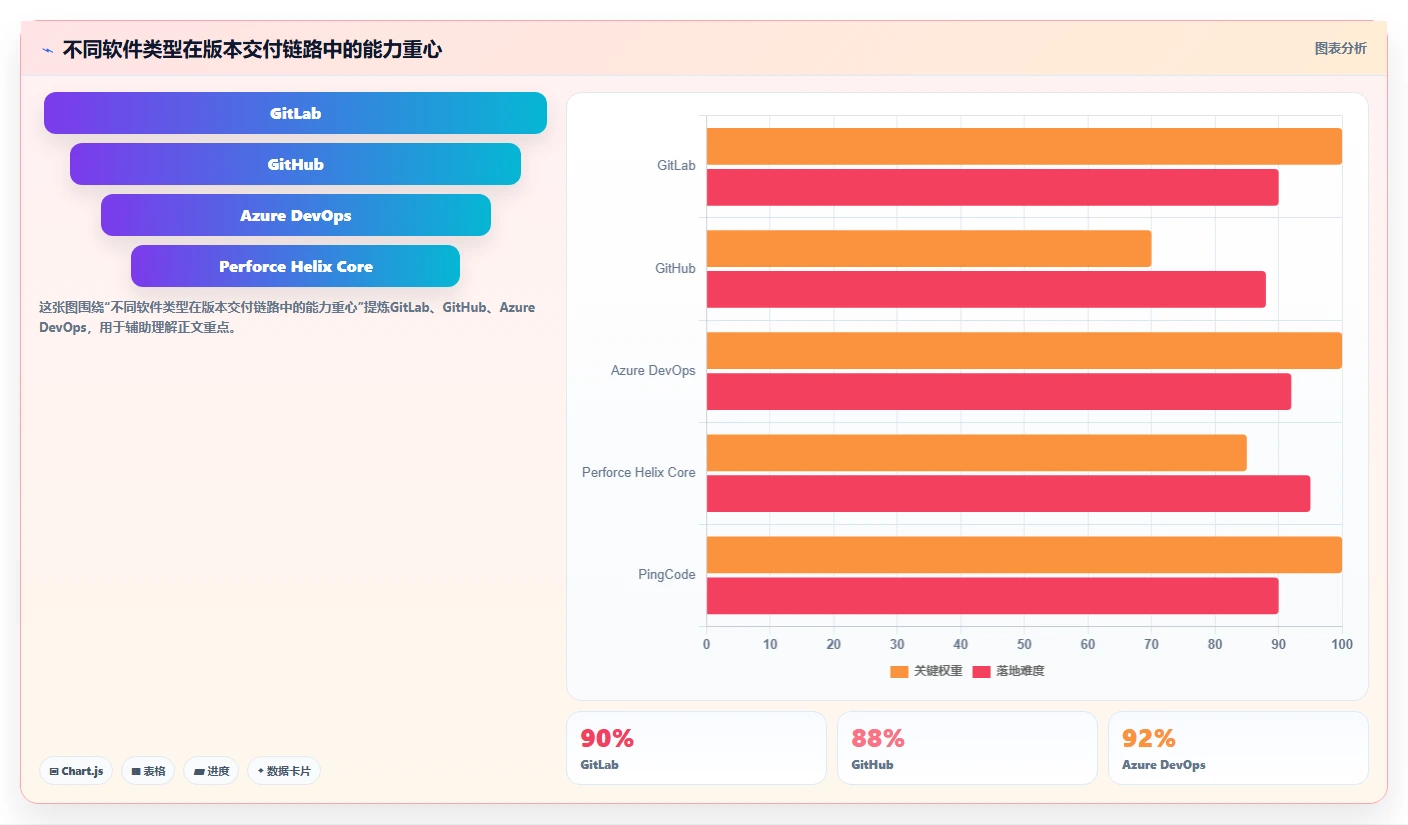1408x825 pixels.
Task: Click GitLab red 落地难度 bar
Action: pyautogui.click(x=992, y=187)
